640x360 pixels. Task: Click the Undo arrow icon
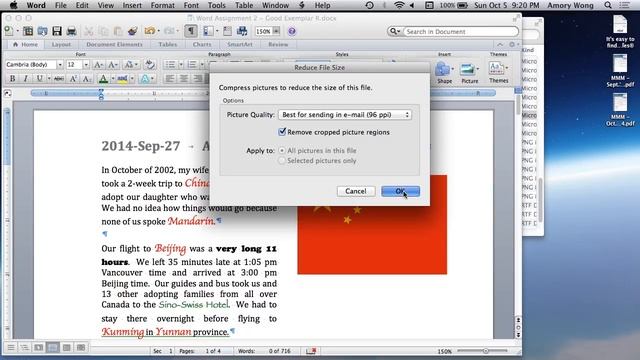(150, 31)
